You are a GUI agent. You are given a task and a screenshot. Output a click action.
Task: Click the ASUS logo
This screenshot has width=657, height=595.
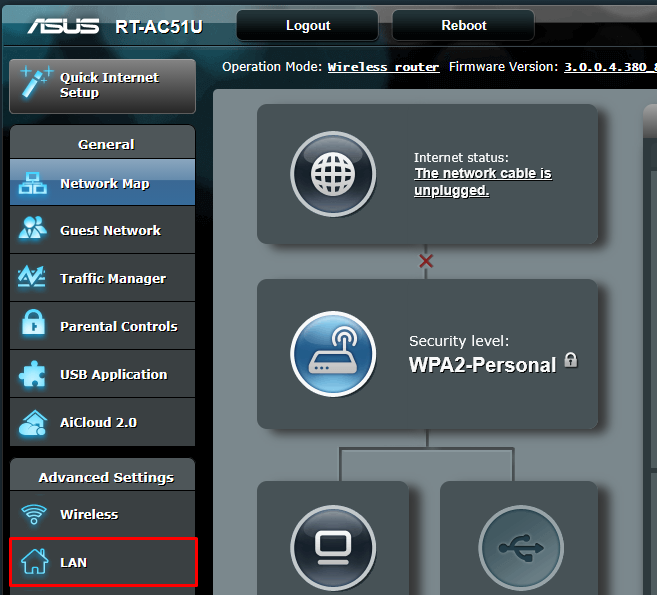pyautogui.click(x=63, y=26)
